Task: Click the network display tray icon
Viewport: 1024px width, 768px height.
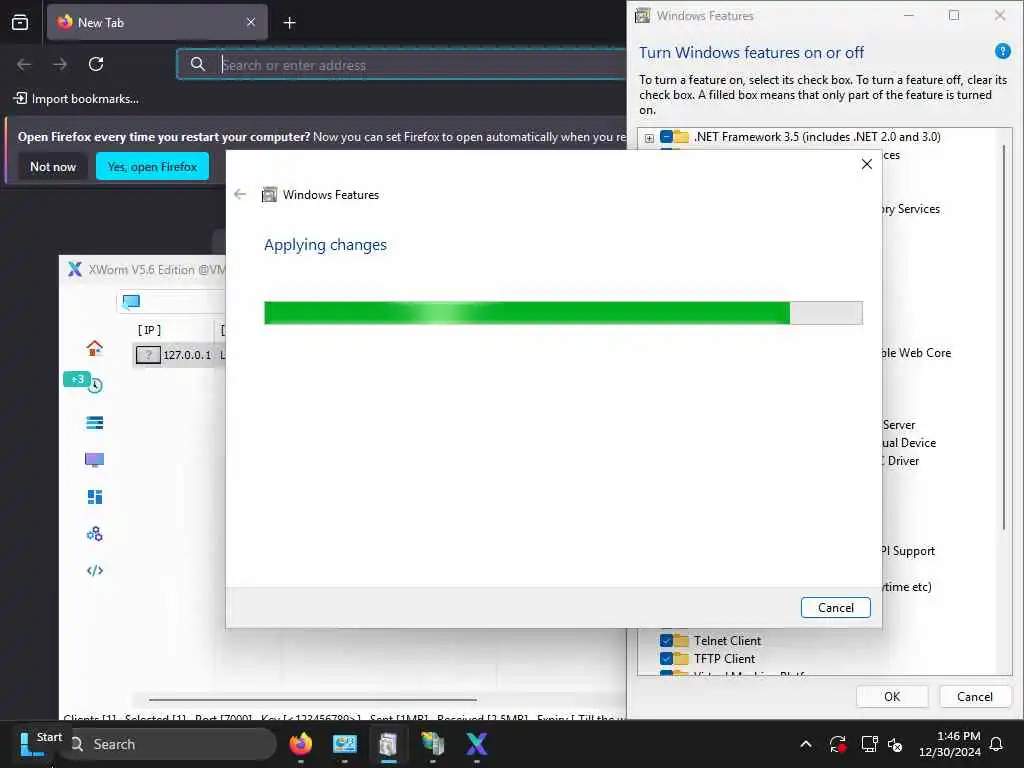Action: pyautogui.click(x=869, y=744)
